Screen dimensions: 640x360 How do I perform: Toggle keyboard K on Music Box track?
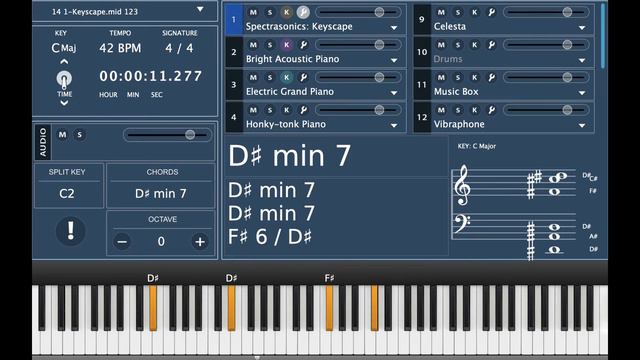pos(474,78)
